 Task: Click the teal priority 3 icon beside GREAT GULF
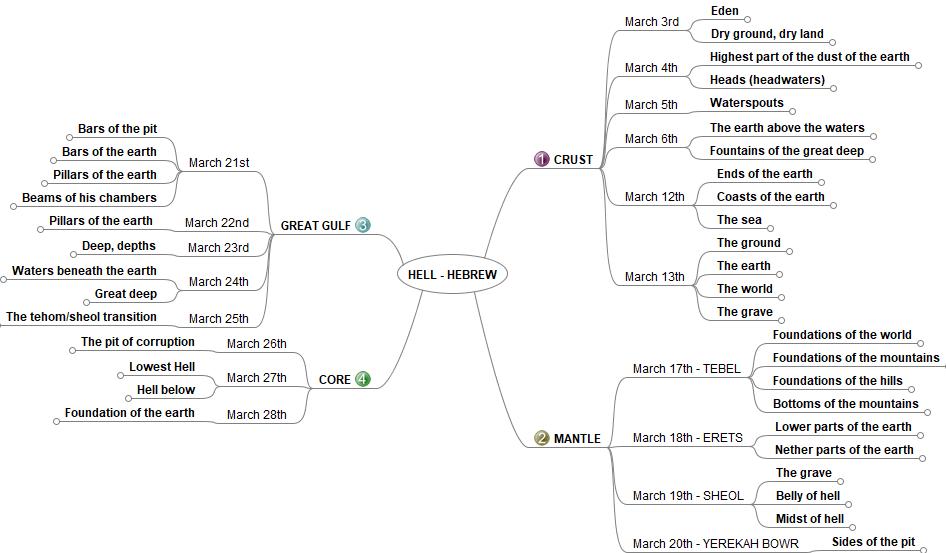point(362,225)
